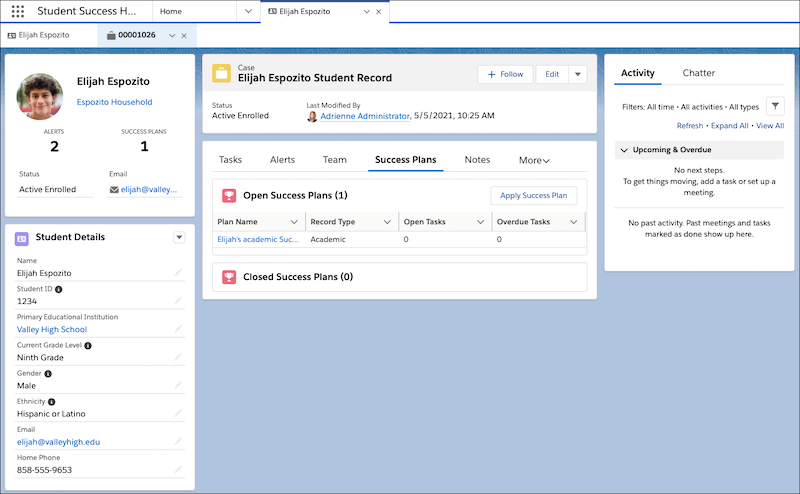Screen dimensions: 800x494
Task: Click the Student ID info icon
Action: (x=58, y=289)
